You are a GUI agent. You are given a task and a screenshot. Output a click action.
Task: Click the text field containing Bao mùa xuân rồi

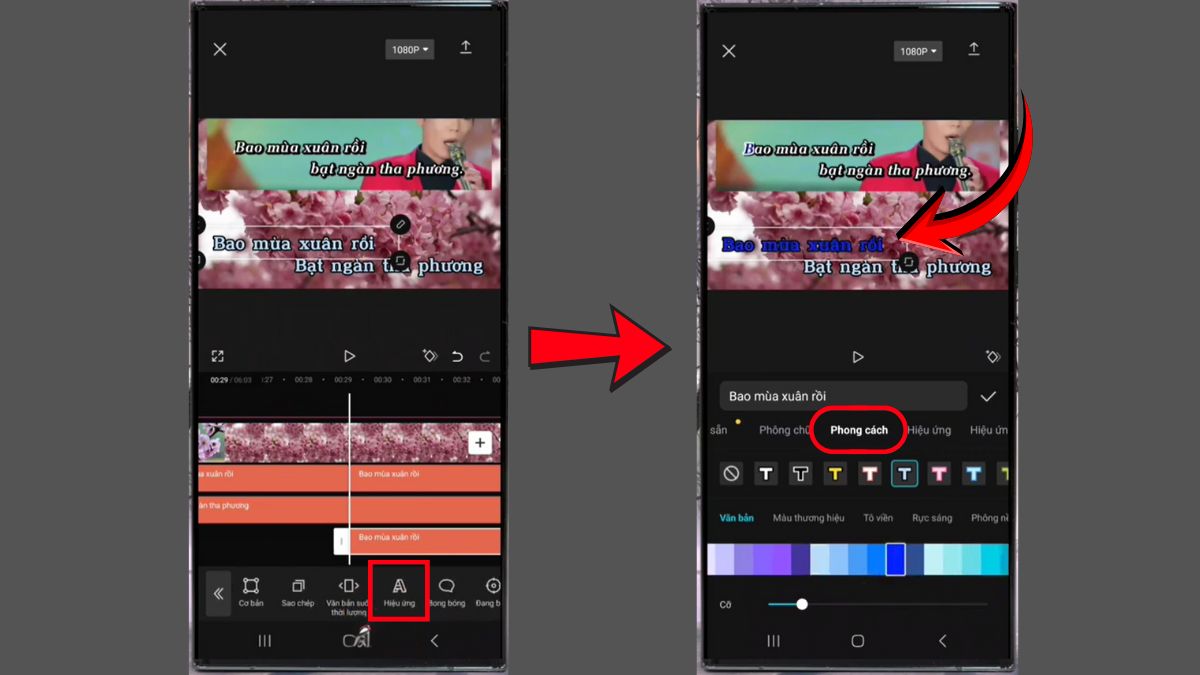842,396
